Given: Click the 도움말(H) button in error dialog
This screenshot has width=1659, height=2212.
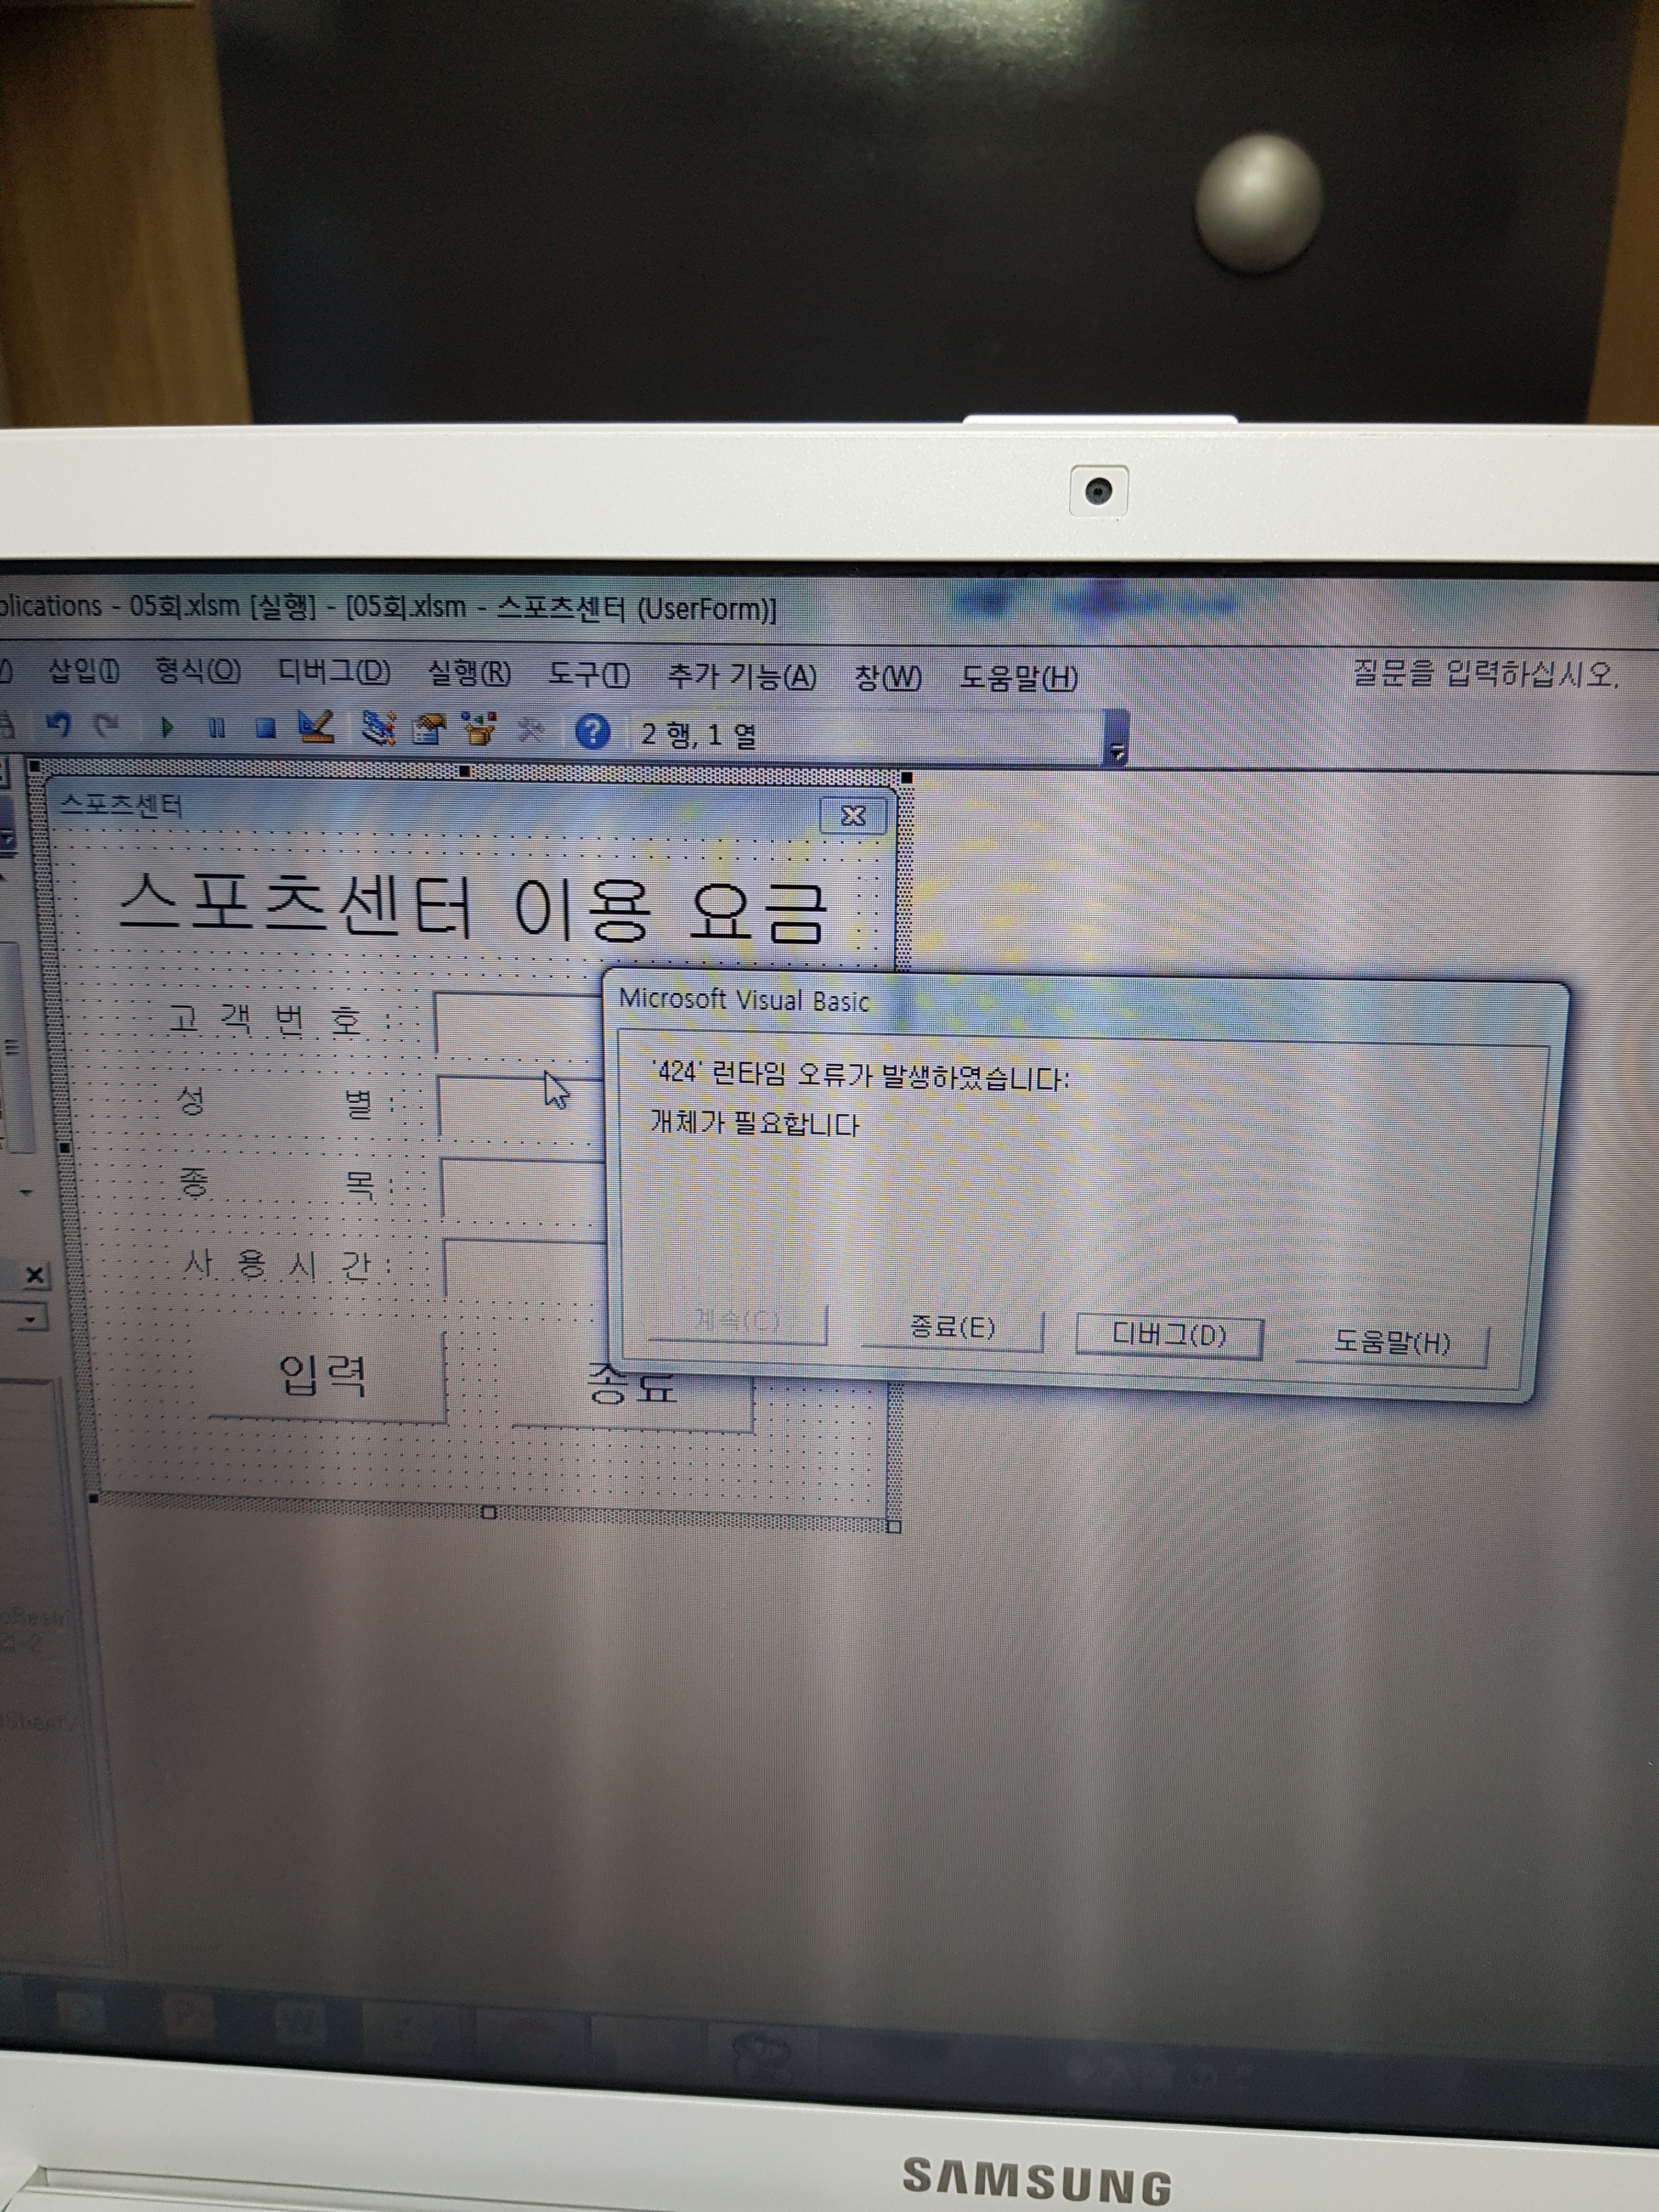Looking at the screenshot, I should point(1391,1342).
